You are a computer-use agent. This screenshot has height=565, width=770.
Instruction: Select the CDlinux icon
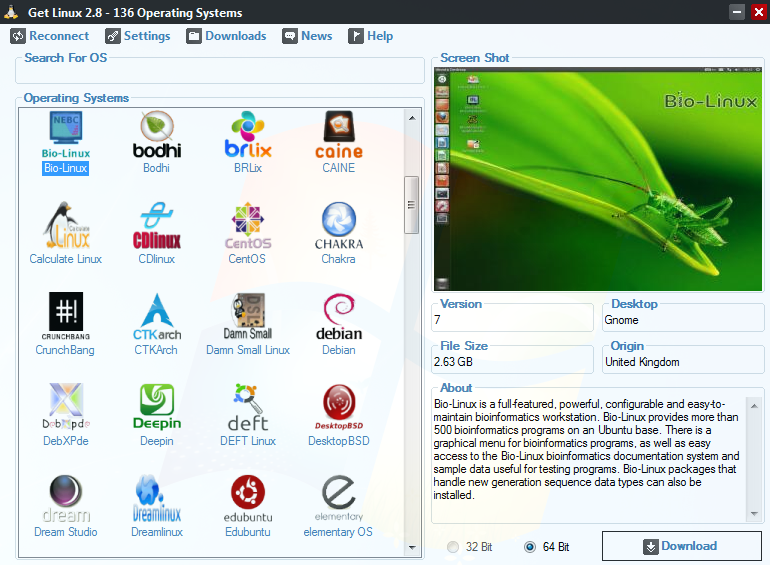[x=157, y=226]
